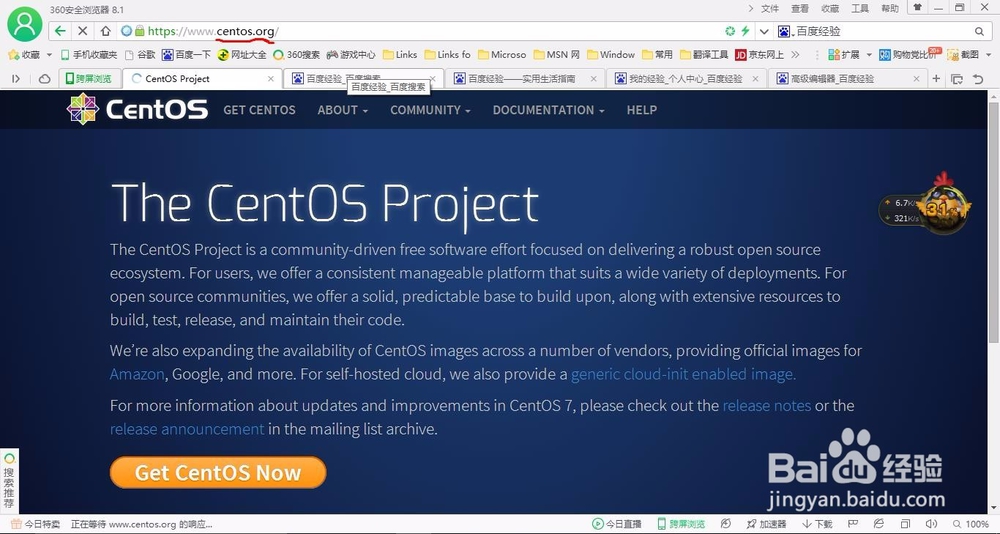Image resolution: width=1000 pixels, height=534 pixels.
Task: Expand the COMMUNITY dropdown menu
Action: (x=430, y=110)
